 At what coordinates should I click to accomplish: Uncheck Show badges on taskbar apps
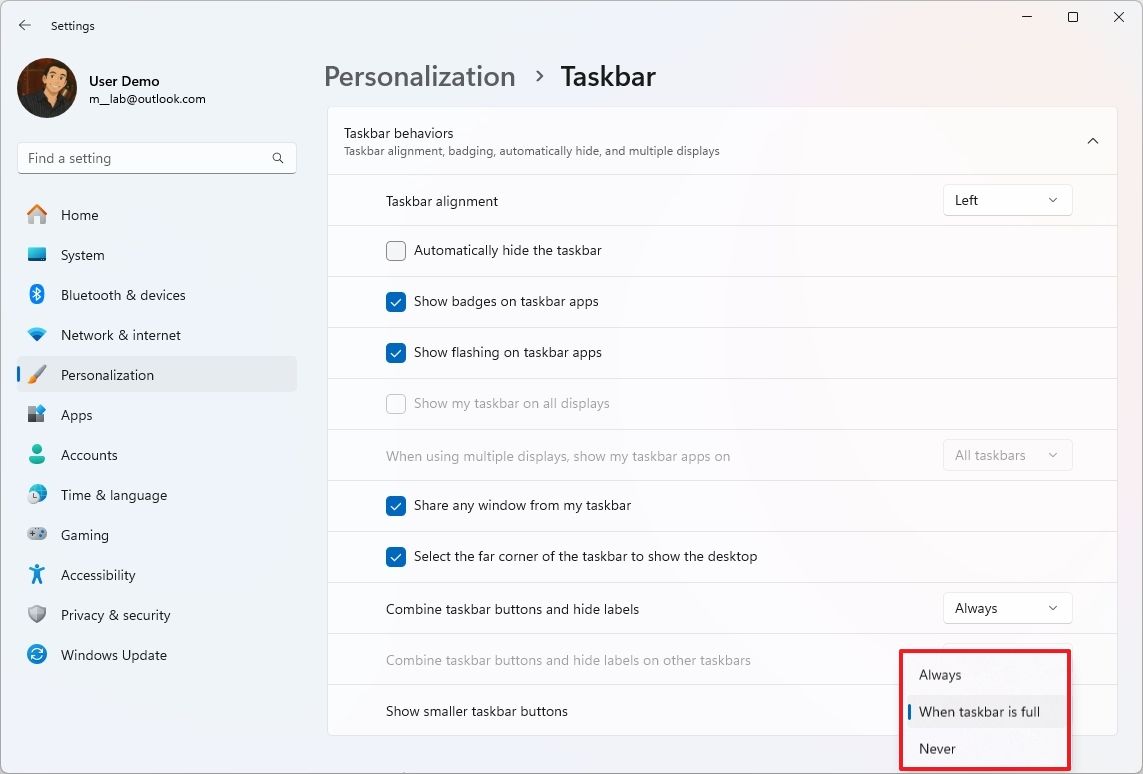[396, 302]
